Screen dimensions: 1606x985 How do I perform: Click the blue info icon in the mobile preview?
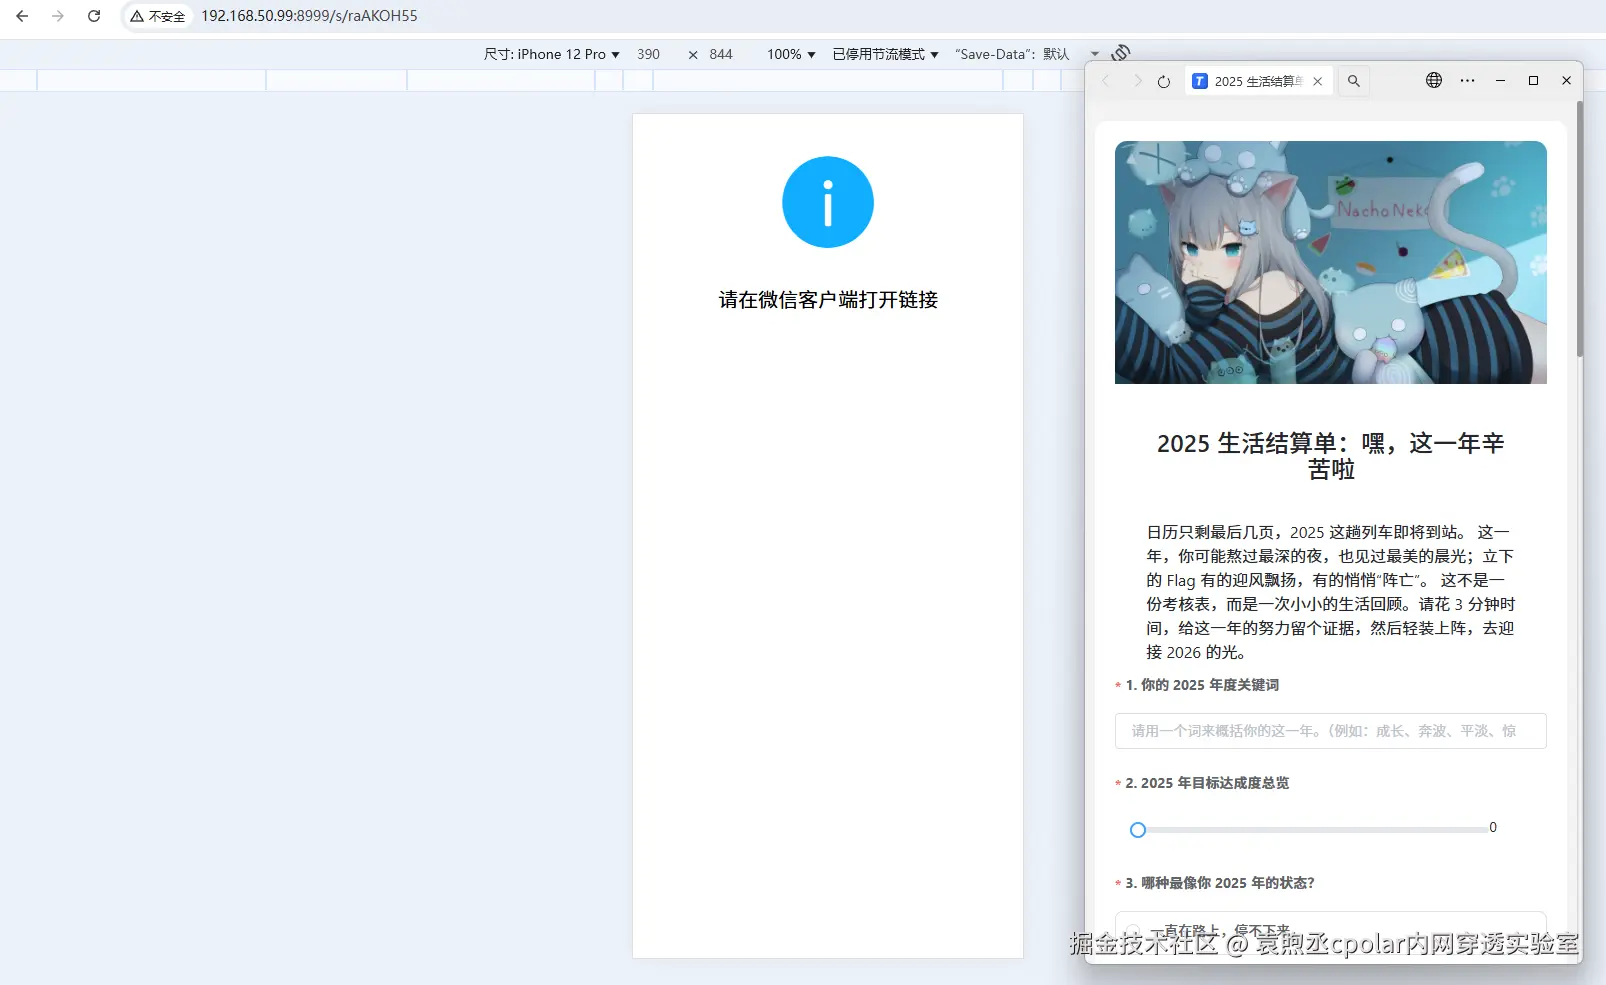click(x=827, y=201)
